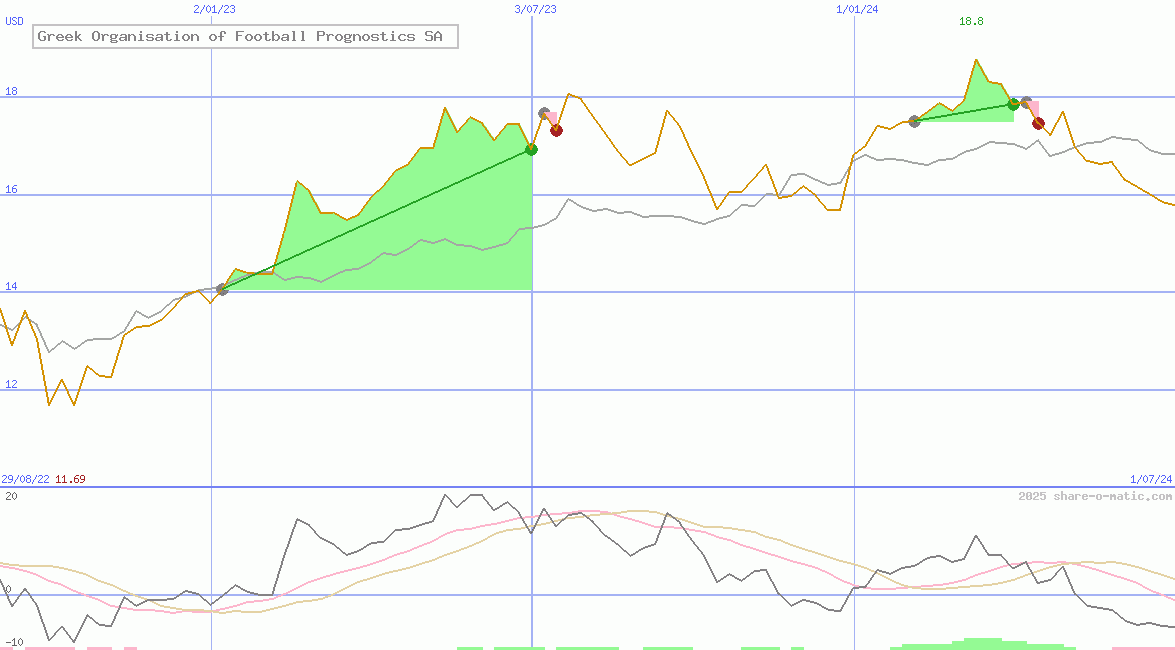Click the 1/07/24 end date label

click(1151, 479)
